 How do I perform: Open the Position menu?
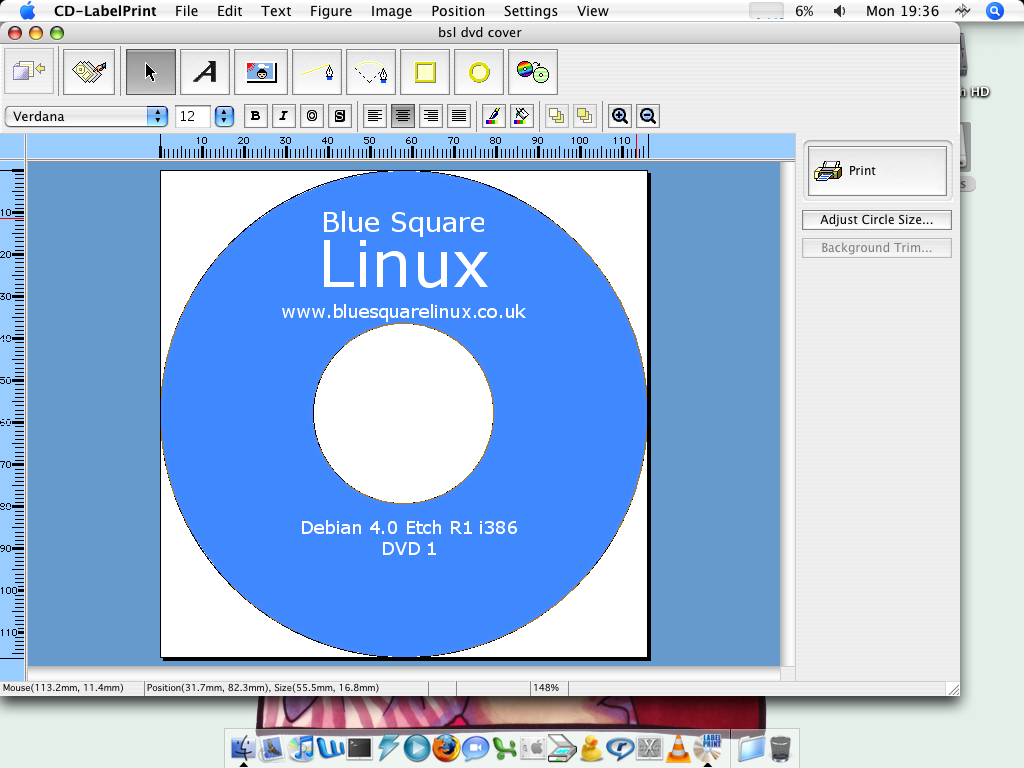[x=458, y=11]
